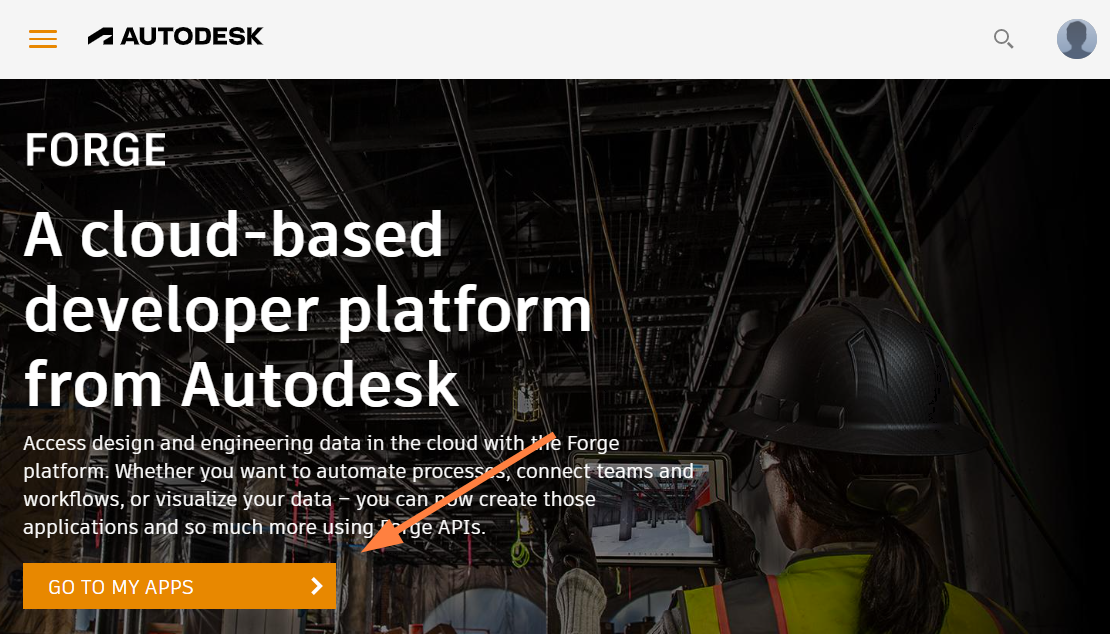Select the AUTODESK menu item in the header
The image size is (1110, 634).
click(190, 36)
